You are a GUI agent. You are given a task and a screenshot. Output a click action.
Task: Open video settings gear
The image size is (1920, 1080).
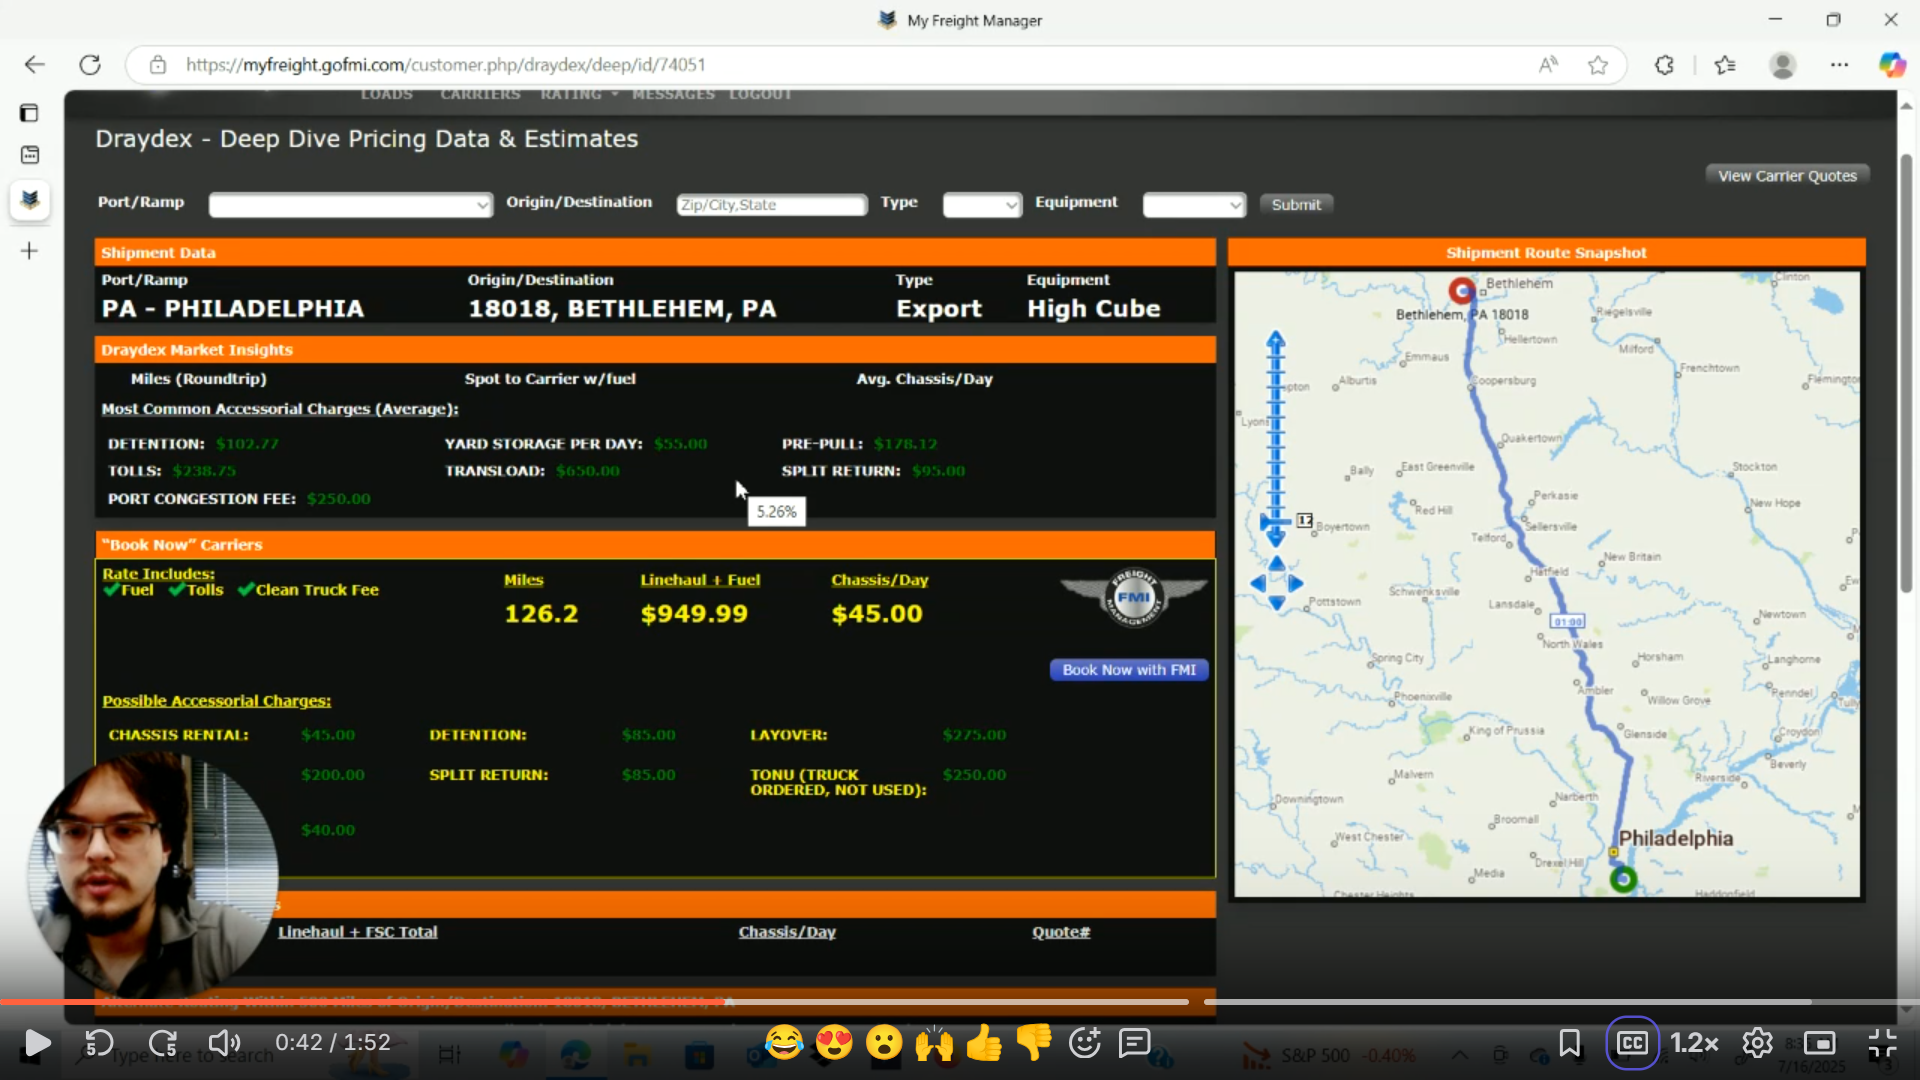1757,1043
